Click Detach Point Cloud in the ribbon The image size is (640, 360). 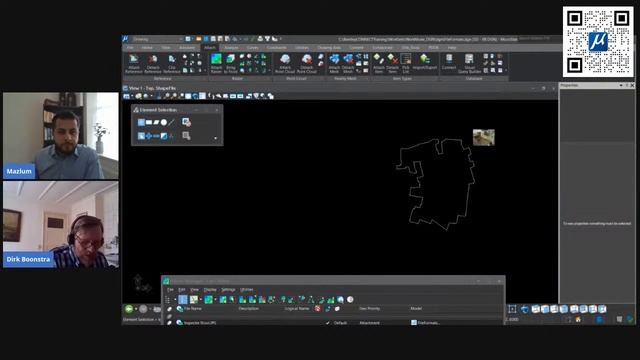pos(307,64)
